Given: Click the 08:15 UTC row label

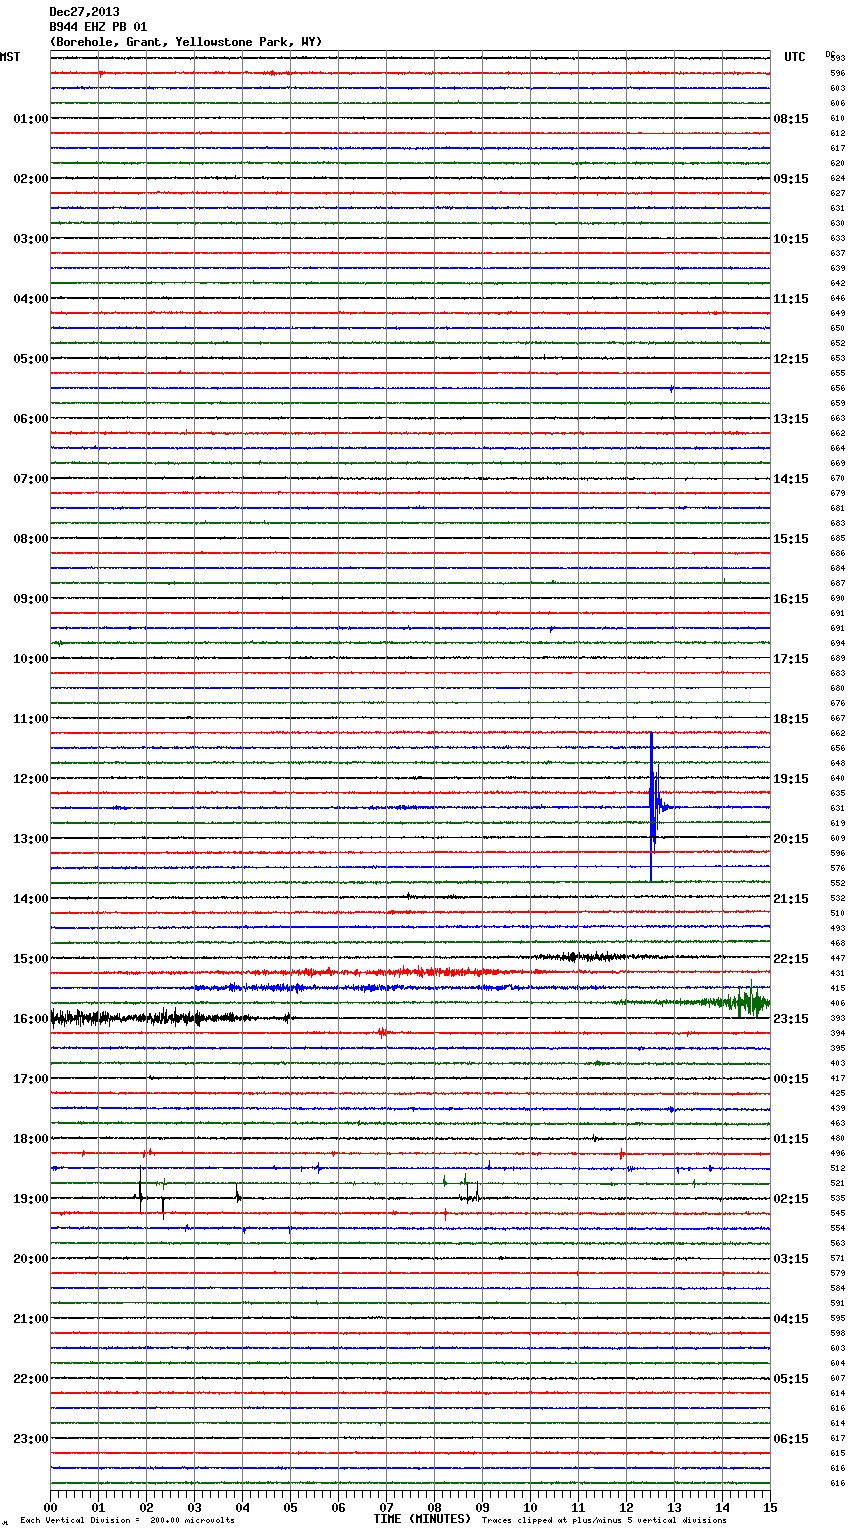Looking at the screenshot, I should pos(791,119).
